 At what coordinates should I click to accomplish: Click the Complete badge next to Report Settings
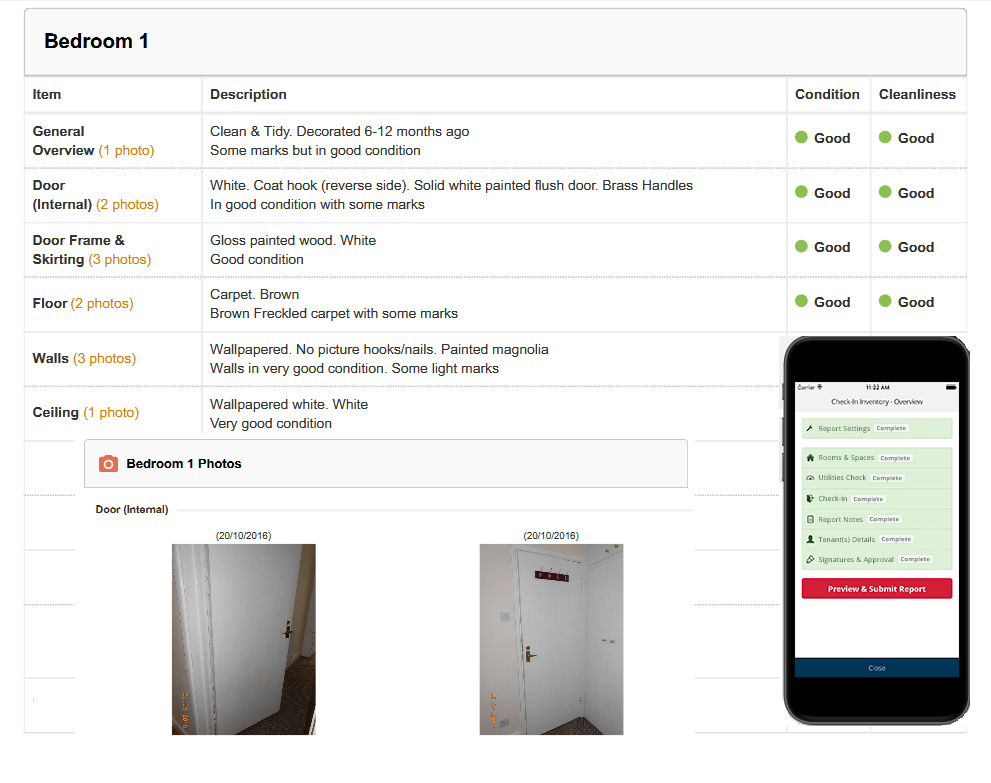[892, 429]
